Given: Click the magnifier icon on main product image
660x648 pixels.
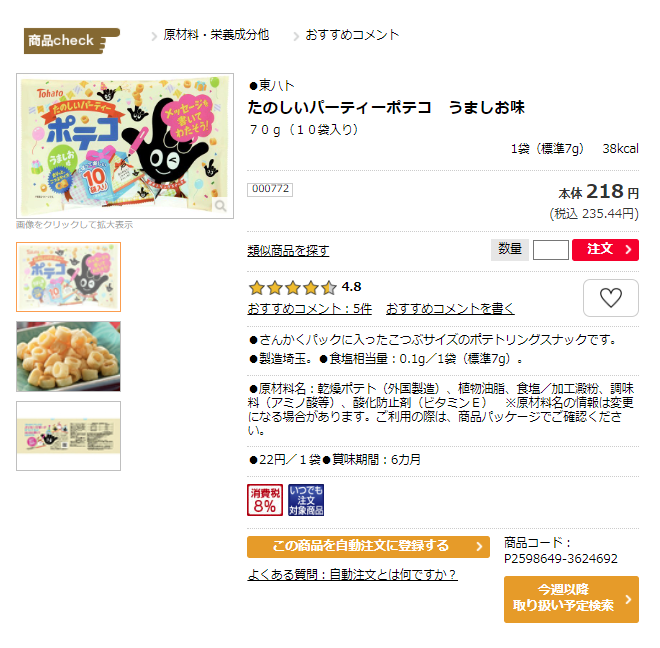Looking at the screenshot, I should tap(222, 206).
